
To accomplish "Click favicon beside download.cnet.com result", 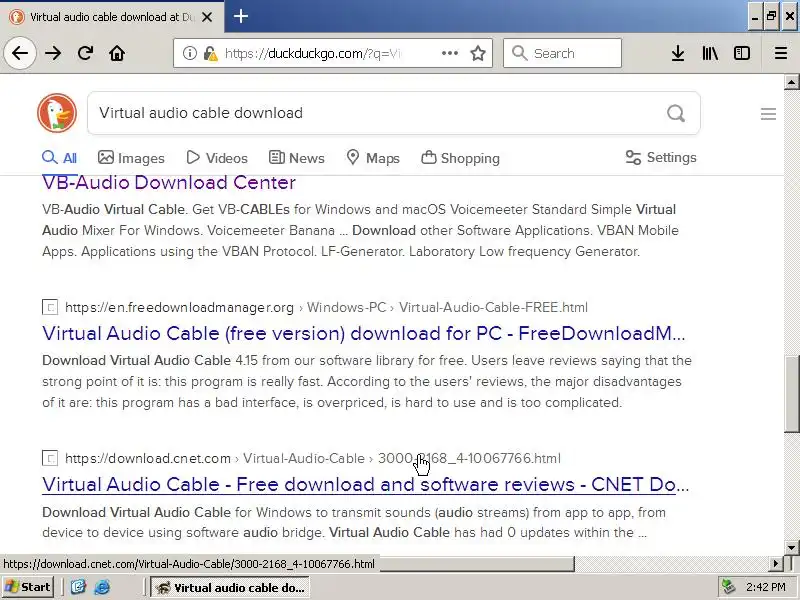I will point(49,458).
